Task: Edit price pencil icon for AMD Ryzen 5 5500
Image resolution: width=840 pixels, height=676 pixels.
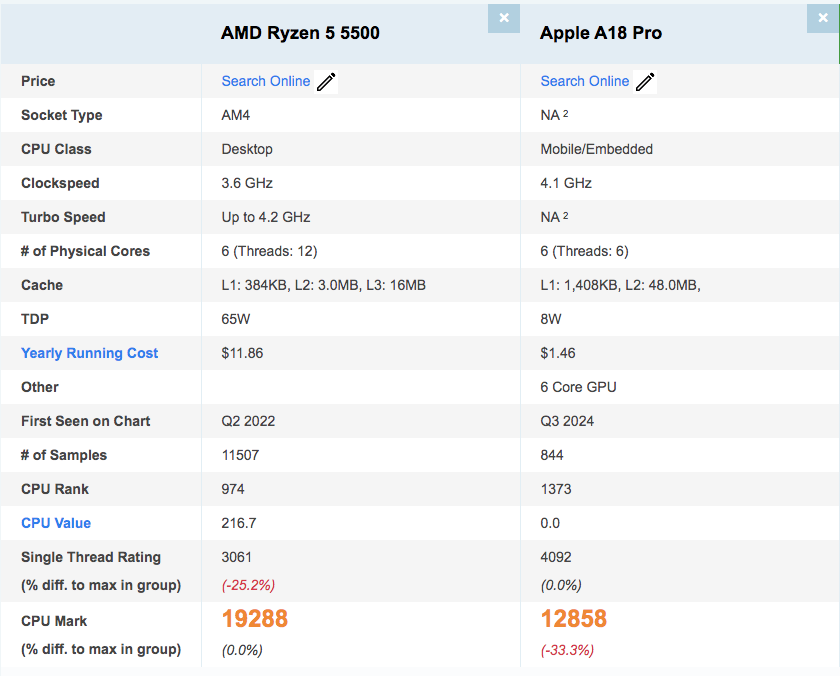Action: tap(326, 82)
